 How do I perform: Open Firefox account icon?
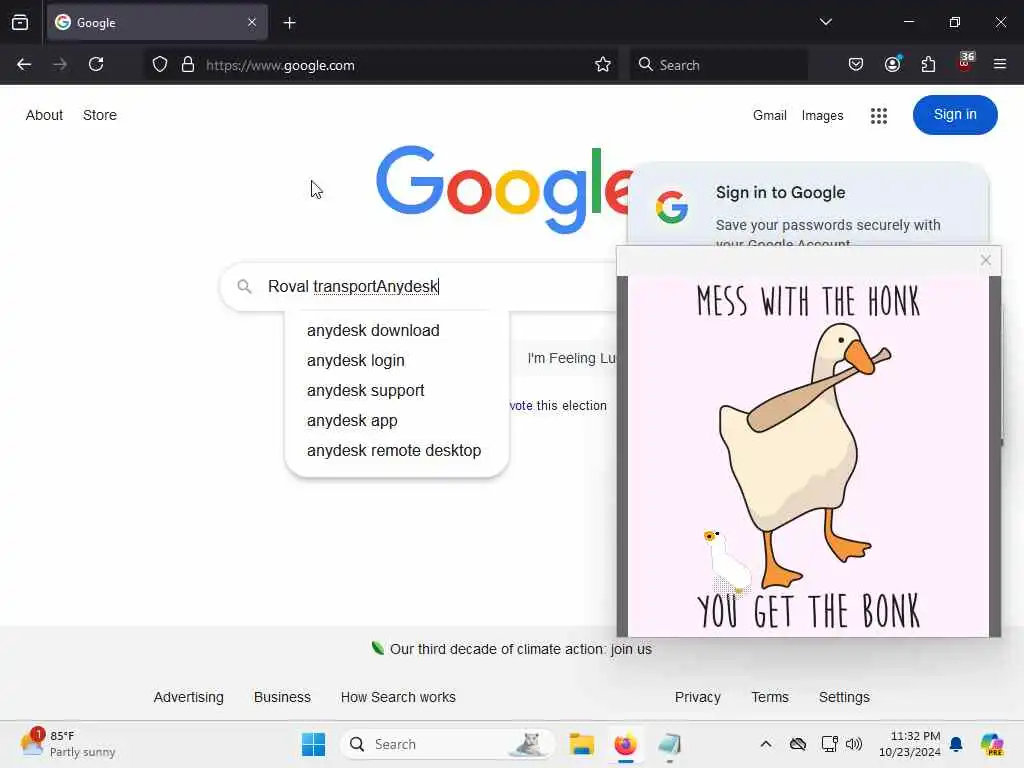(892, 64)
